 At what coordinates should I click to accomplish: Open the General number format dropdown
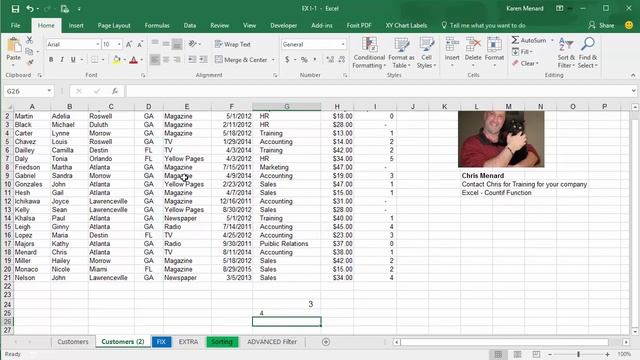(x=343, y=44)
